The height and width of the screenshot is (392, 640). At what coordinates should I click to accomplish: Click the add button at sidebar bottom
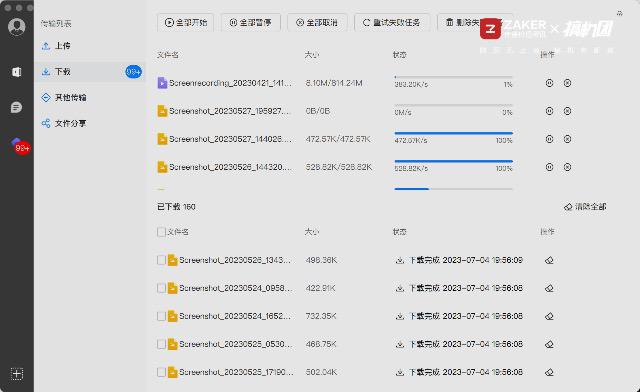(x=17, y=374)
